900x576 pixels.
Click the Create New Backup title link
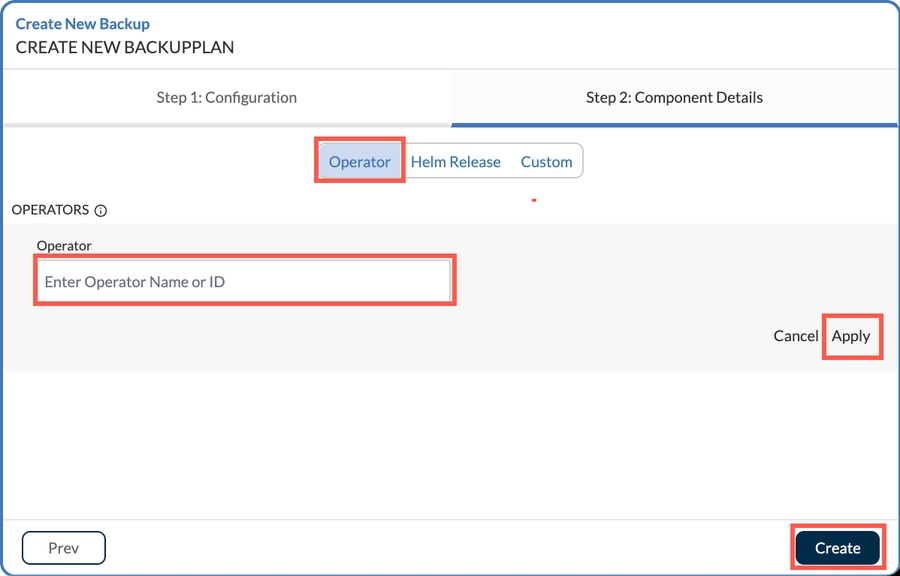[x=83, y=24]
